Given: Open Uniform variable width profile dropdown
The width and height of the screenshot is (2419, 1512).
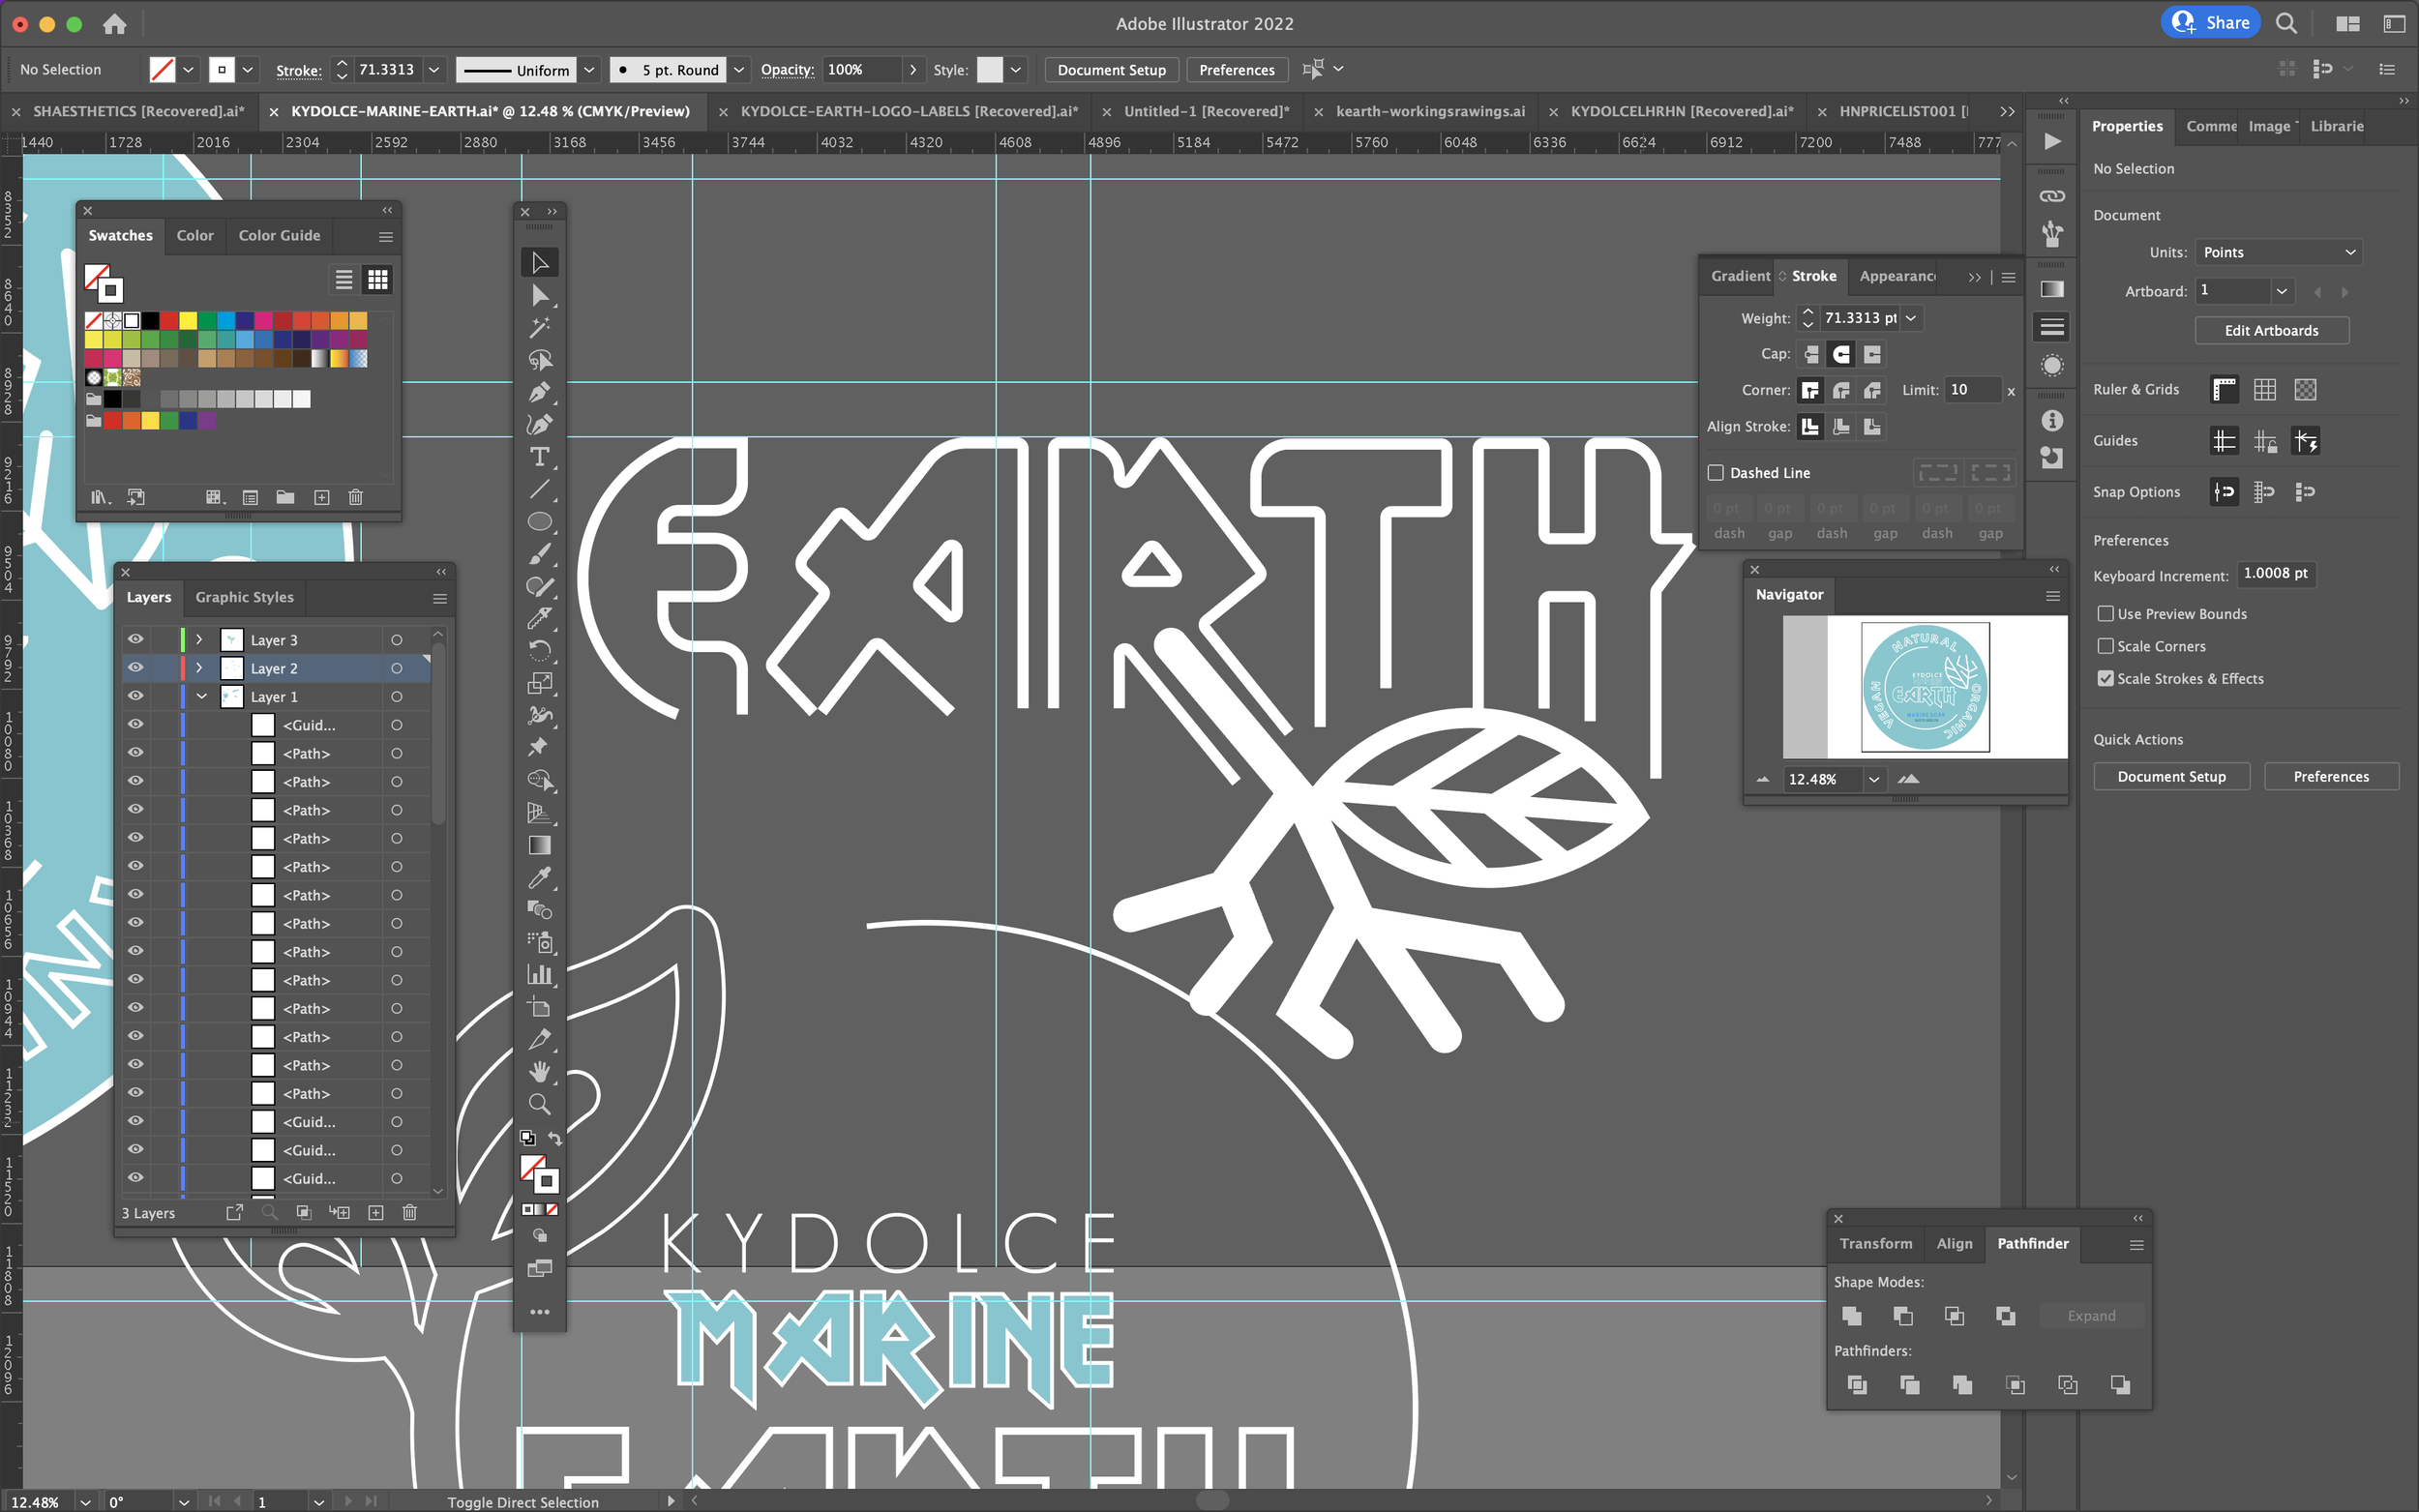Looking at the screenshot, I should coord(589,70).
